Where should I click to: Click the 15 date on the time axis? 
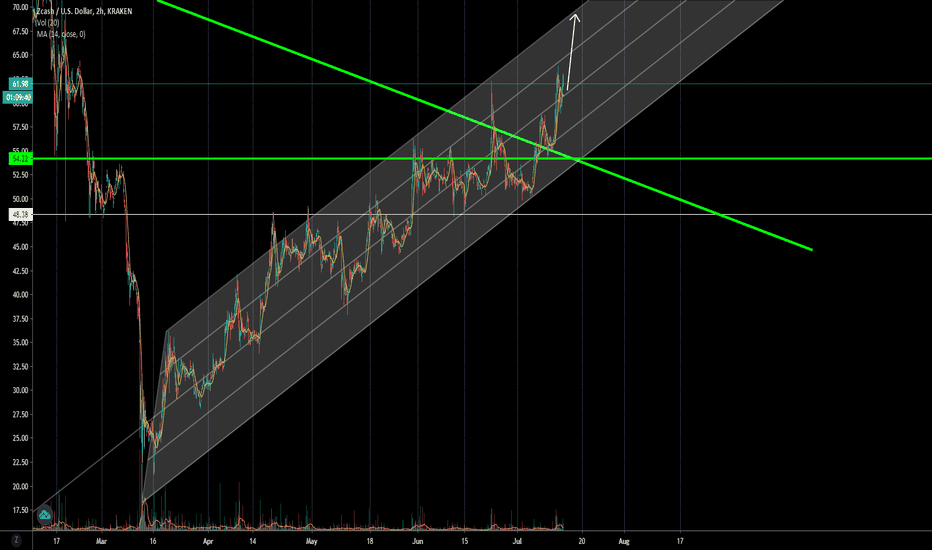click(465, 542)
